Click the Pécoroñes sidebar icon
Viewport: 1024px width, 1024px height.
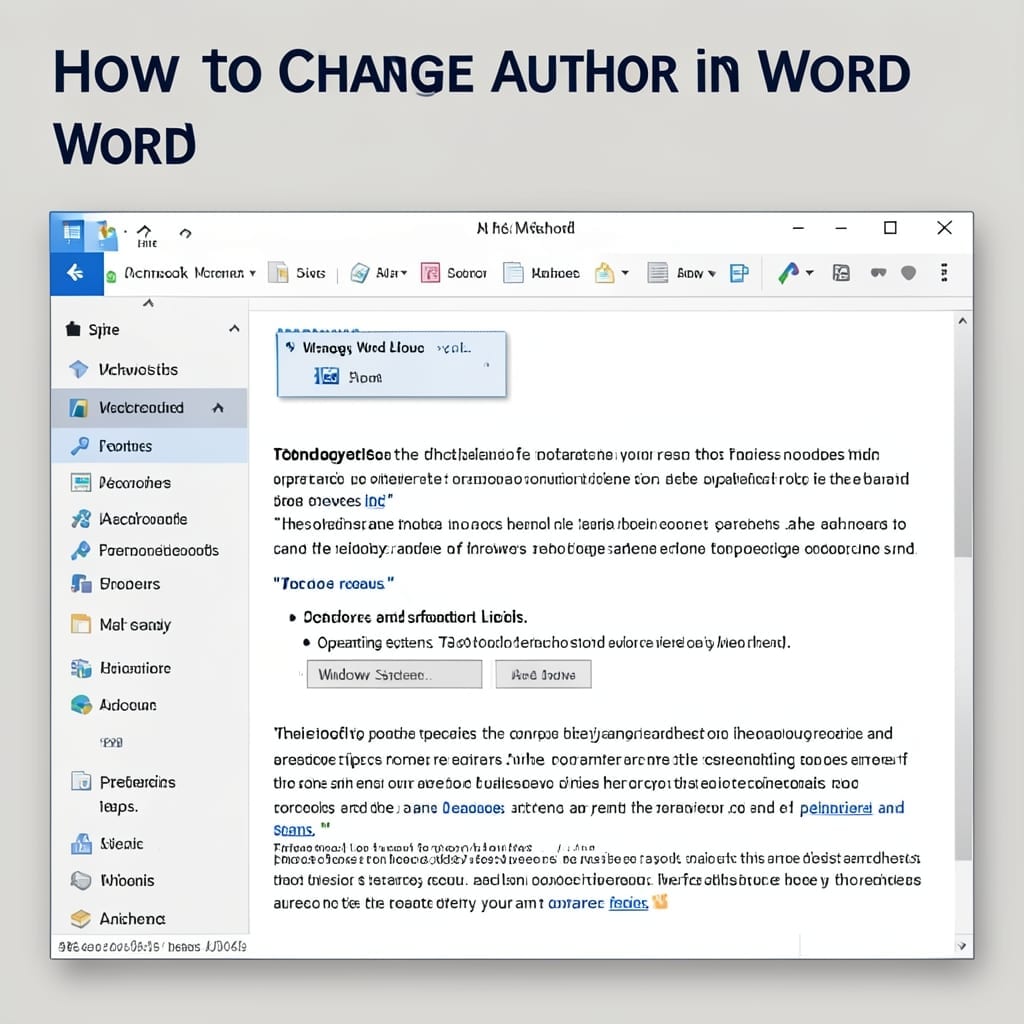[x=80, y=483]
